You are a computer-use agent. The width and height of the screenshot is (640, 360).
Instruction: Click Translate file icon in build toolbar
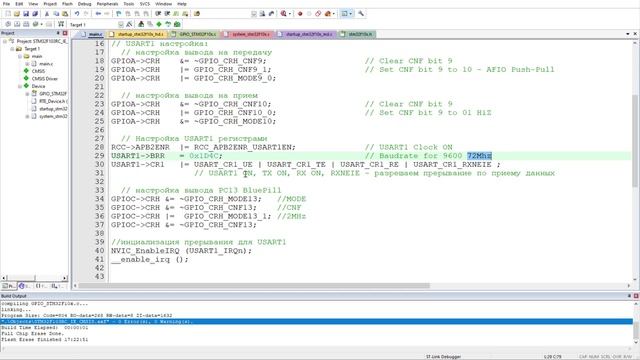pos(8,24)
